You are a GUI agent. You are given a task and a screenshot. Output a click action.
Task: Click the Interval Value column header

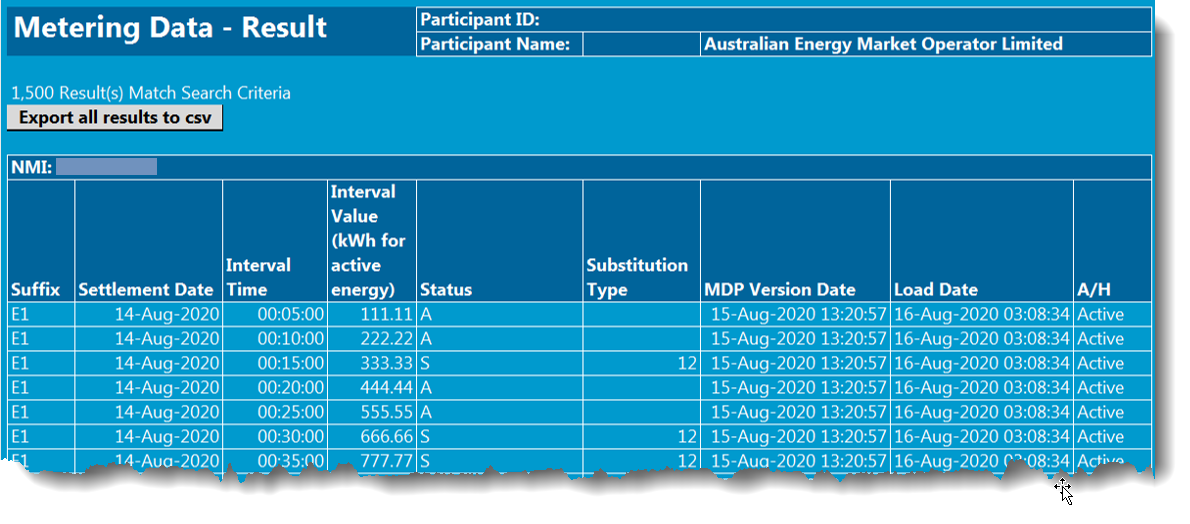coord(364,241)
